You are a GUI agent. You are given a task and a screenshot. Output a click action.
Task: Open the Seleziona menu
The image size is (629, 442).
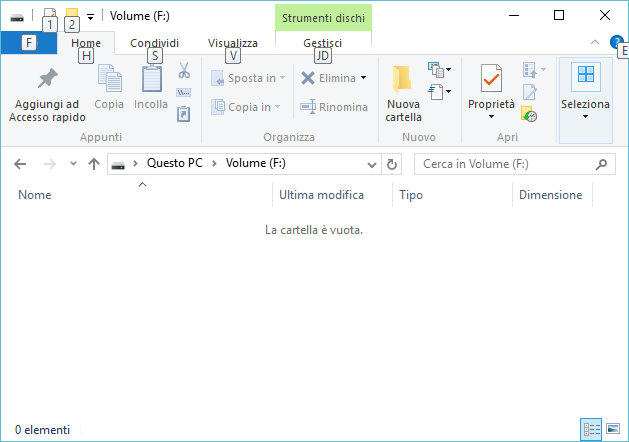[585, 100]
